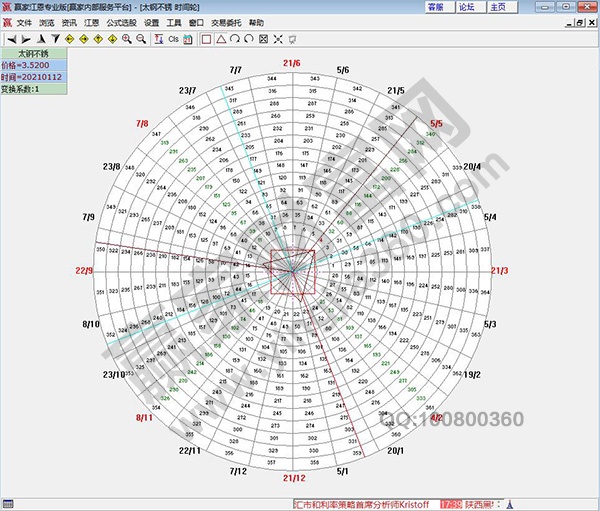The image size is (600, 511).
Task: Click the right arrow navigation icon
Action: 27,39
